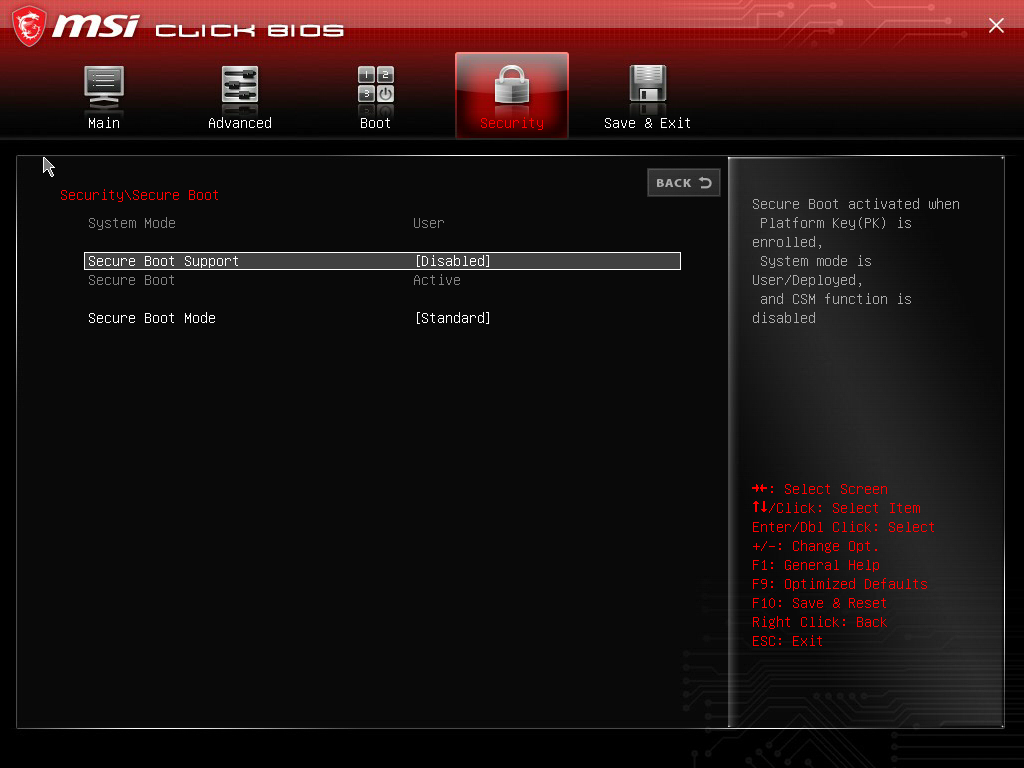Image resolution: width=1024 pixels, height=768 pixels.
Task: Switch to the Main tab label
Action: pos(104,123)
